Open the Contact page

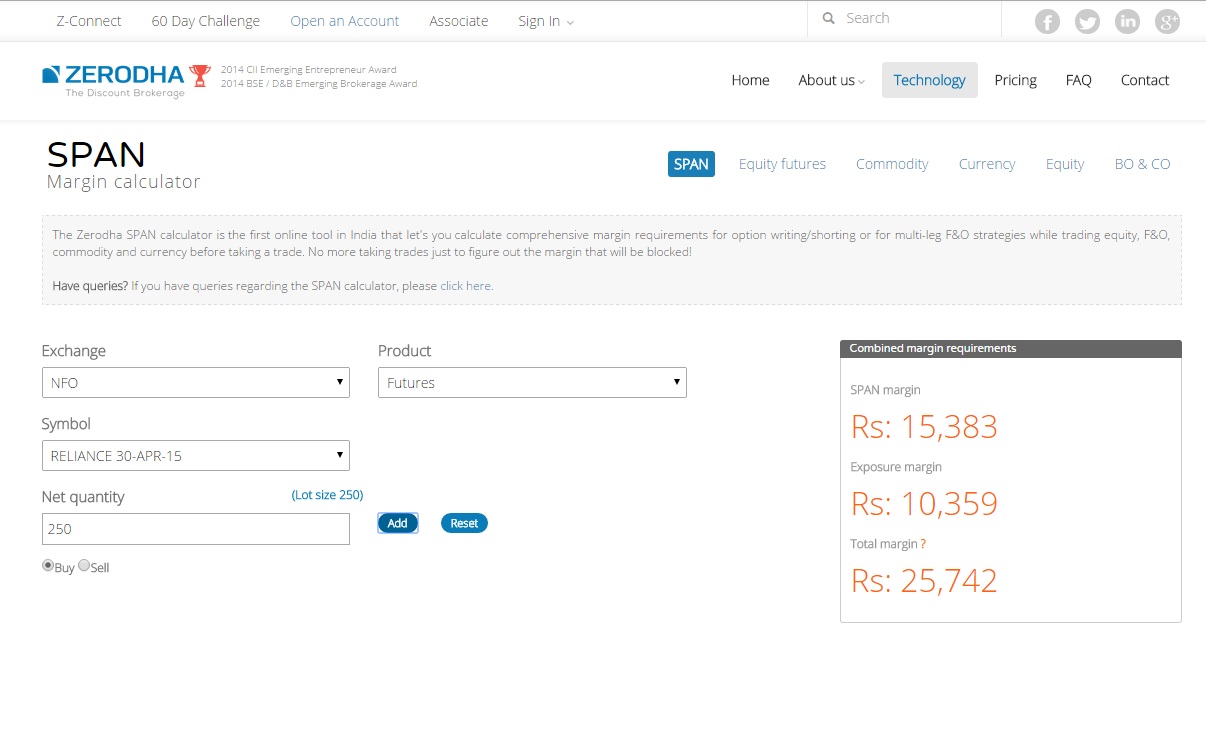tap(1144, 80)
